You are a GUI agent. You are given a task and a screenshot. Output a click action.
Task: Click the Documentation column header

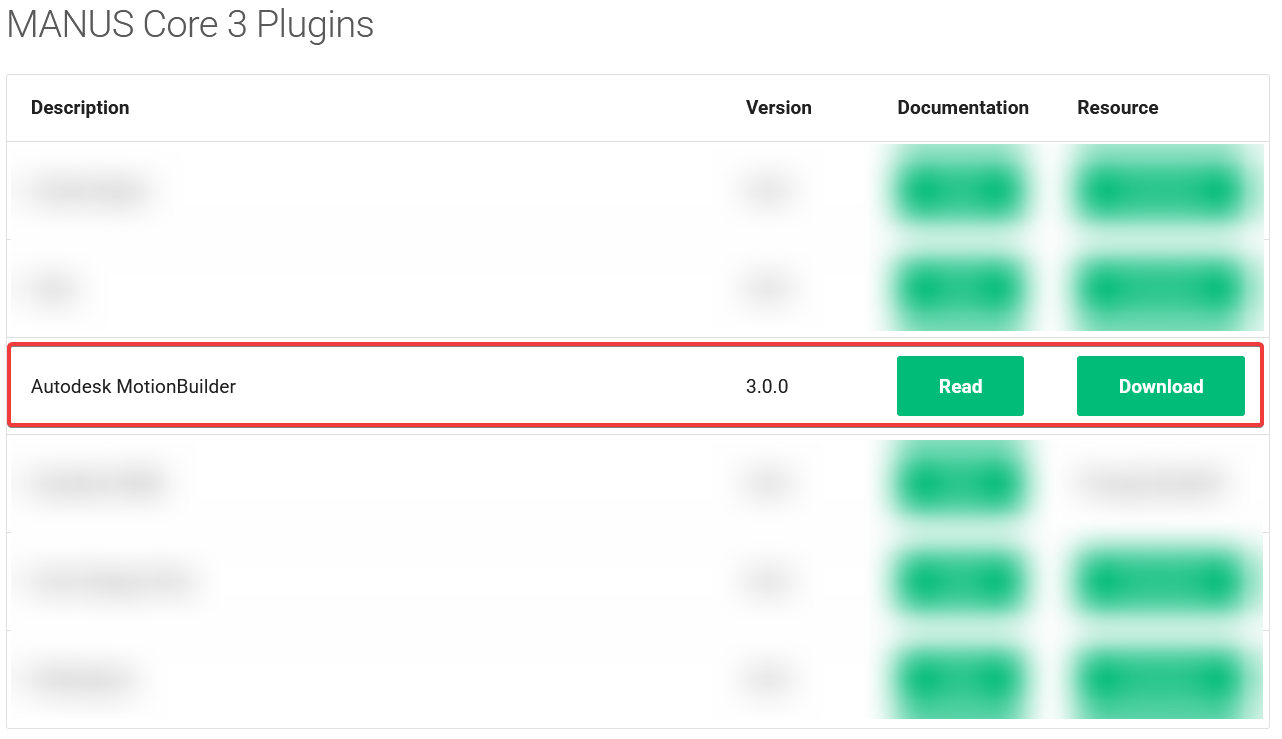click(962, 108)
